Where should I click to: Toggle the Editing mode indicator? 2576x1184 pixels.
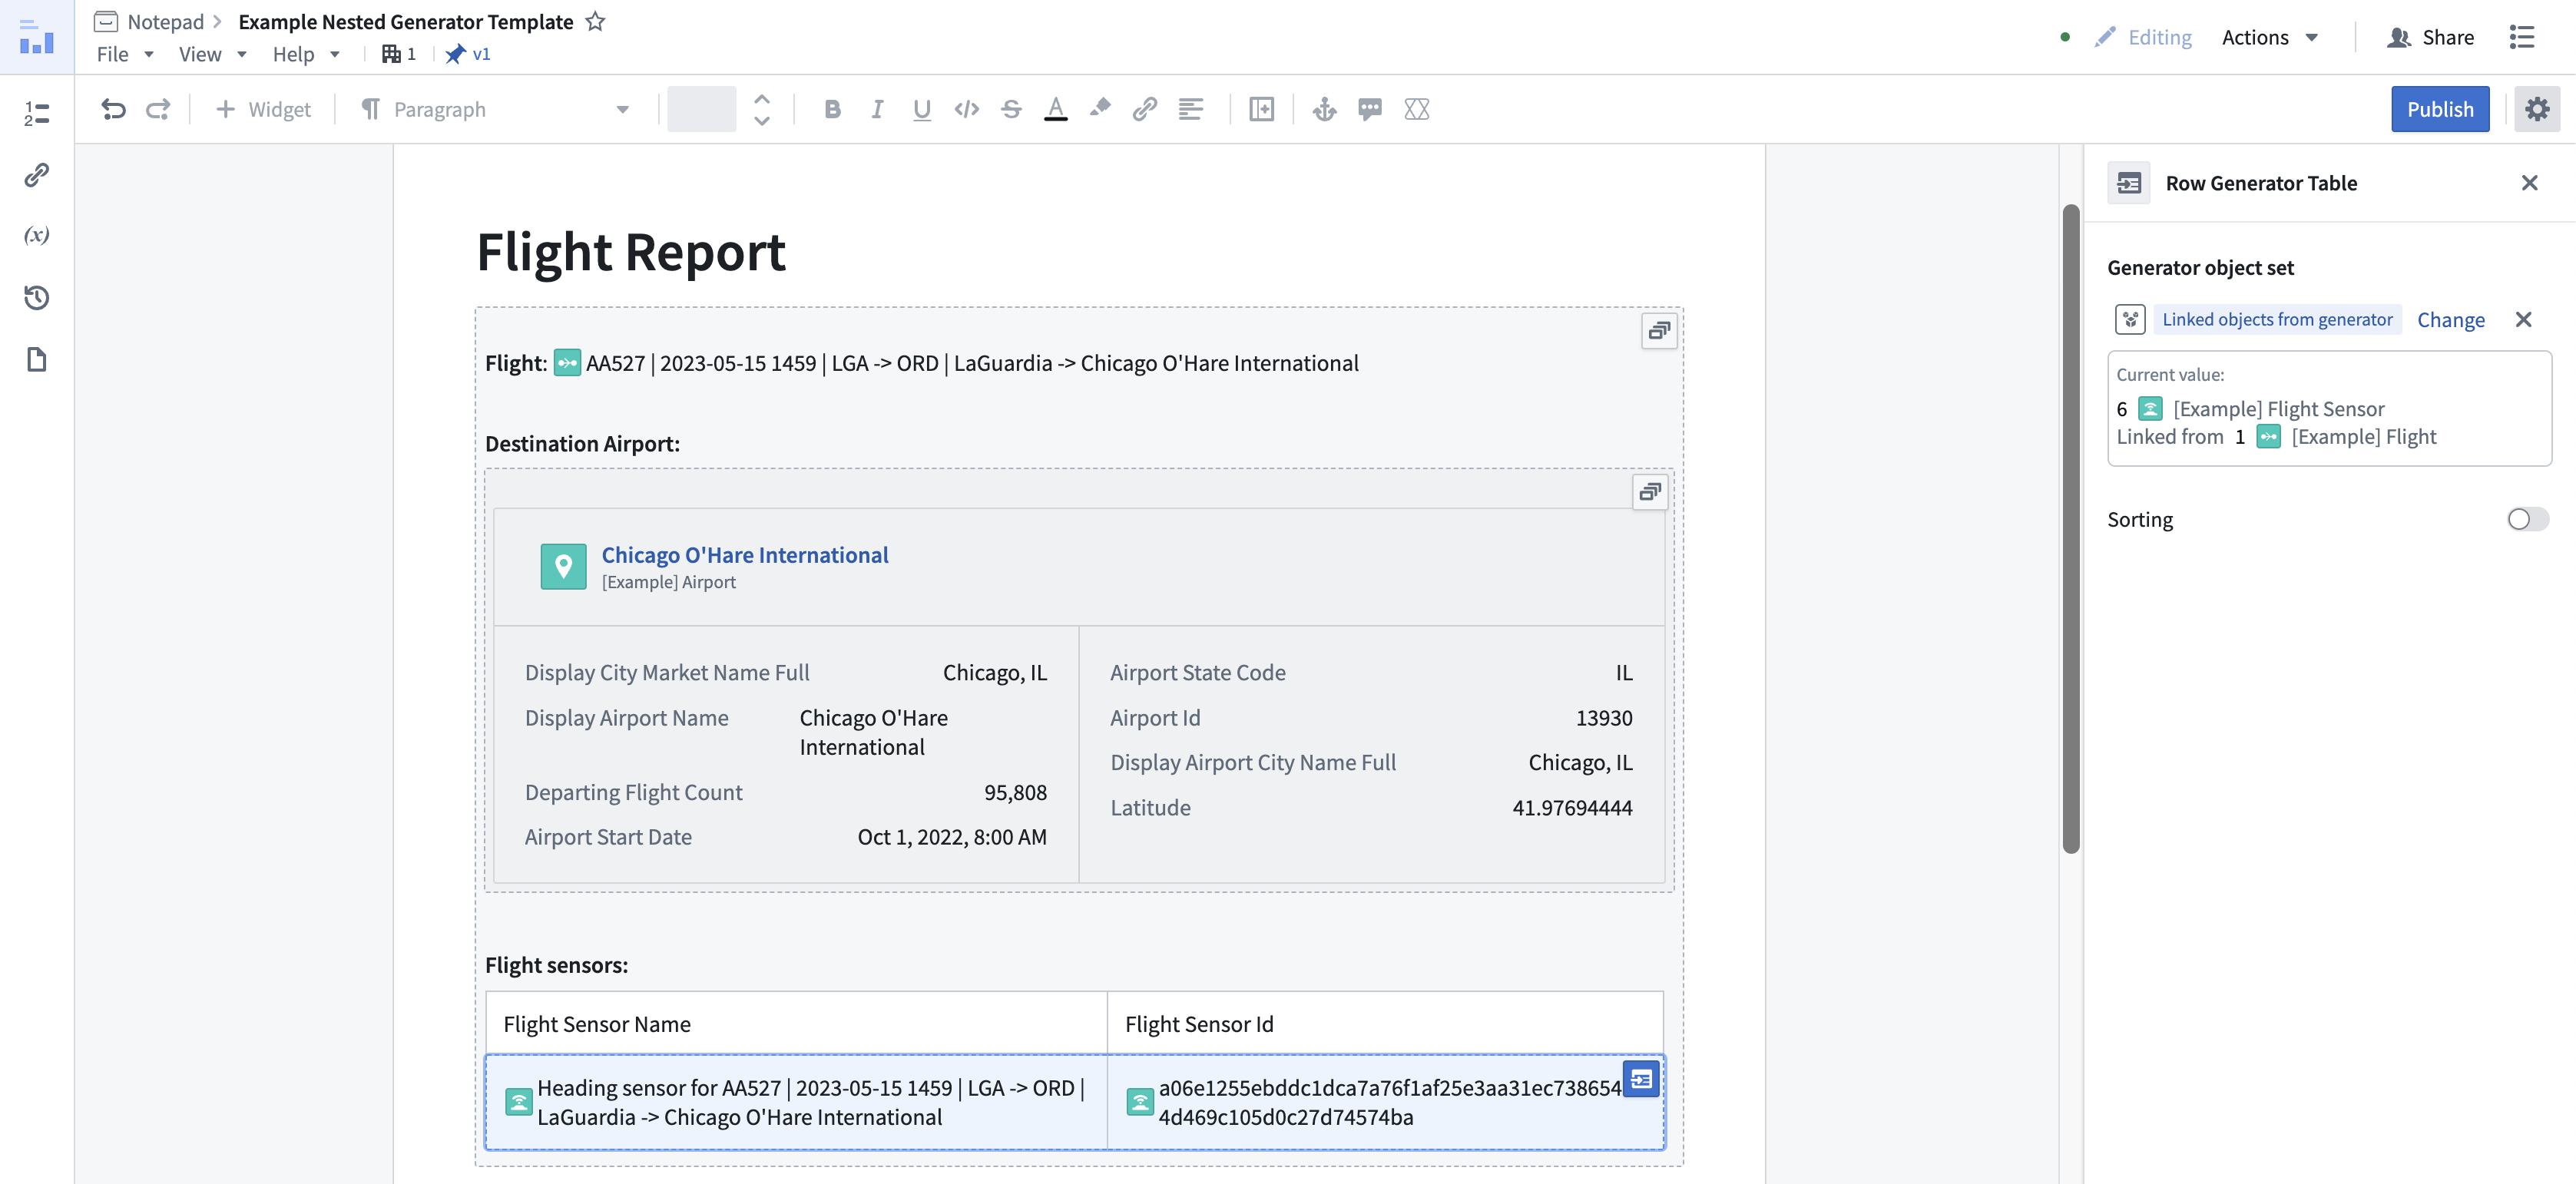click(2143, 37)
